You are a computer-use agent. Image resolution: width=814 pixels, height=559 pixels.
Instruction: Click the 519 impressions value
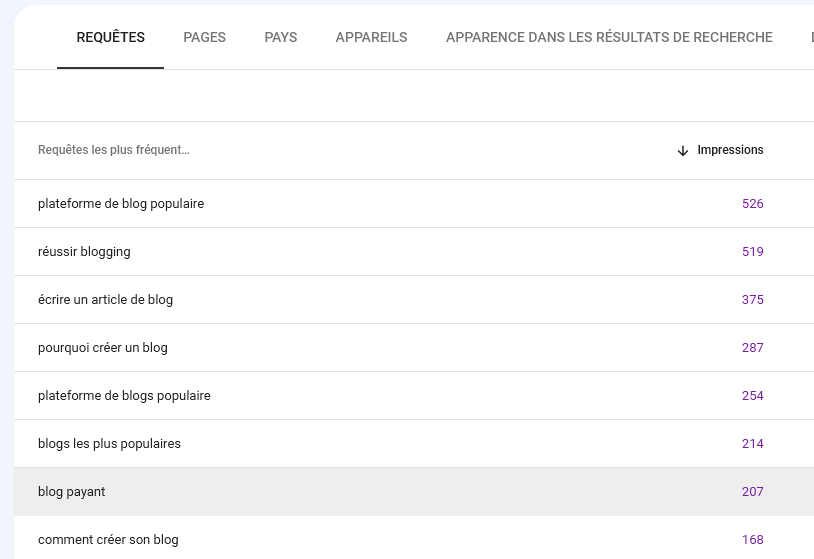[753, 252]
